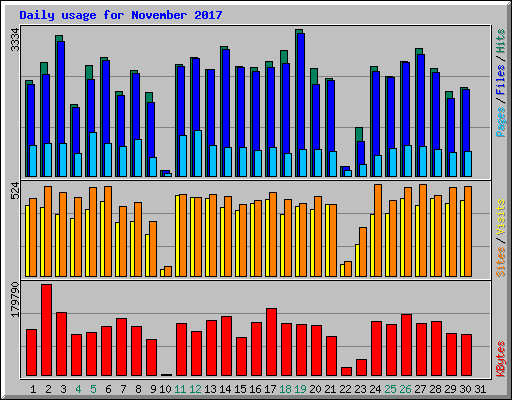The image size is (512, 400).
Task: Select the red KBytes bar for day 26
Action: pyautogui.click(x=406, y=345)
